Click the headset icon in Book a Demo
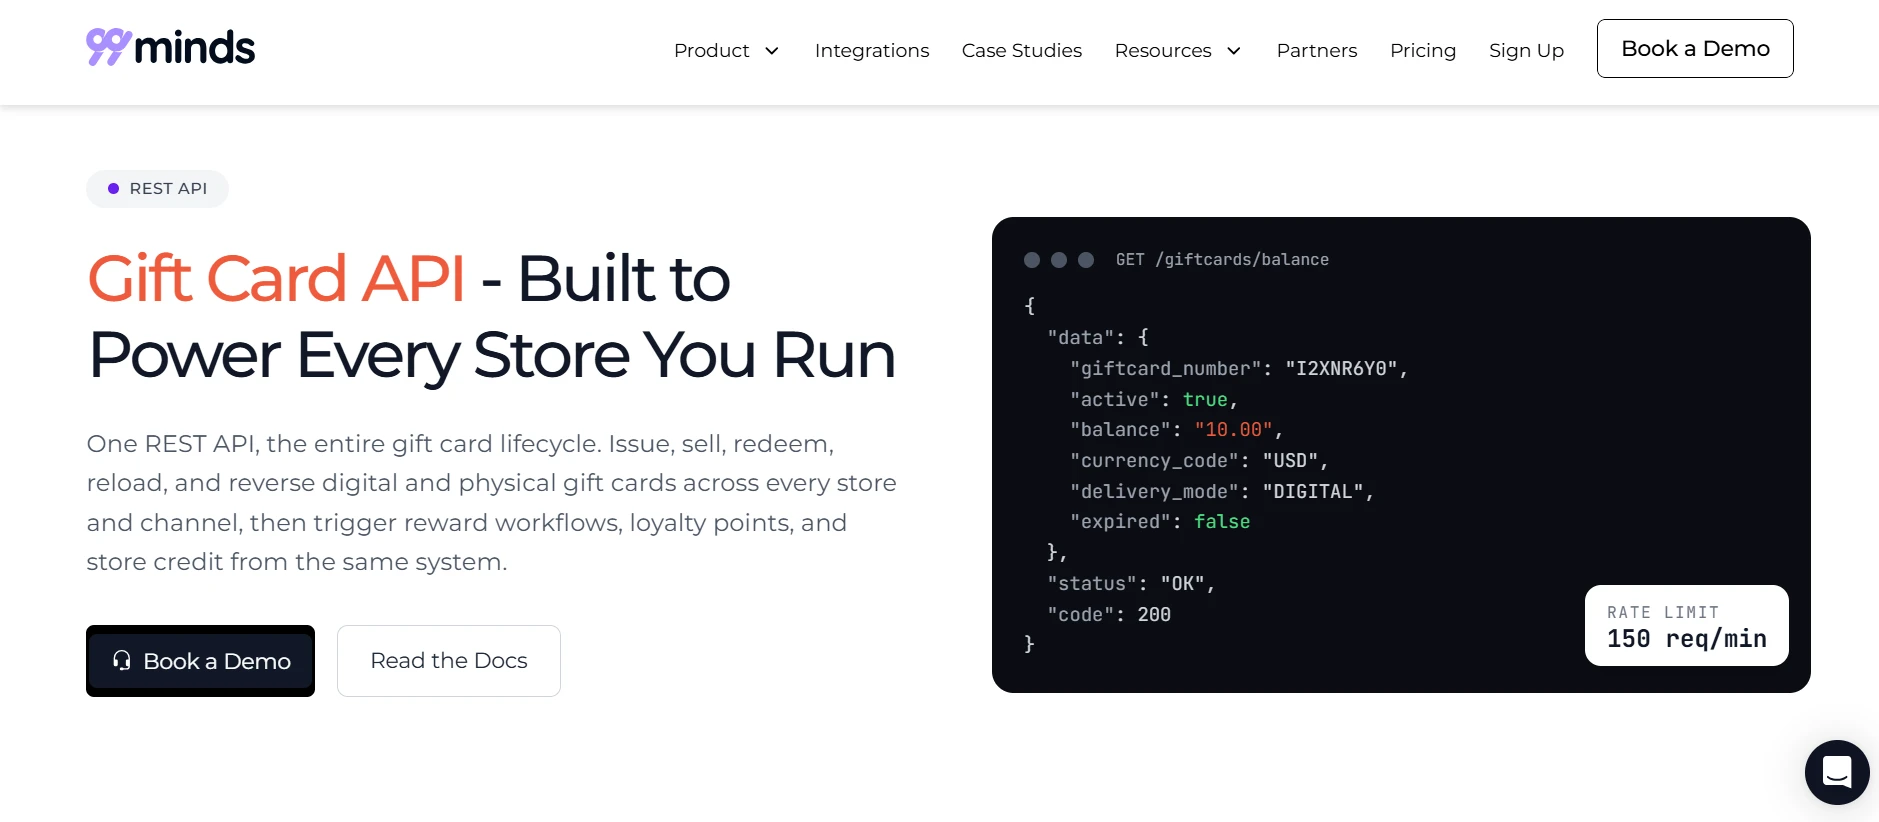The image size is (1879, 822). [x=122, y=660]
